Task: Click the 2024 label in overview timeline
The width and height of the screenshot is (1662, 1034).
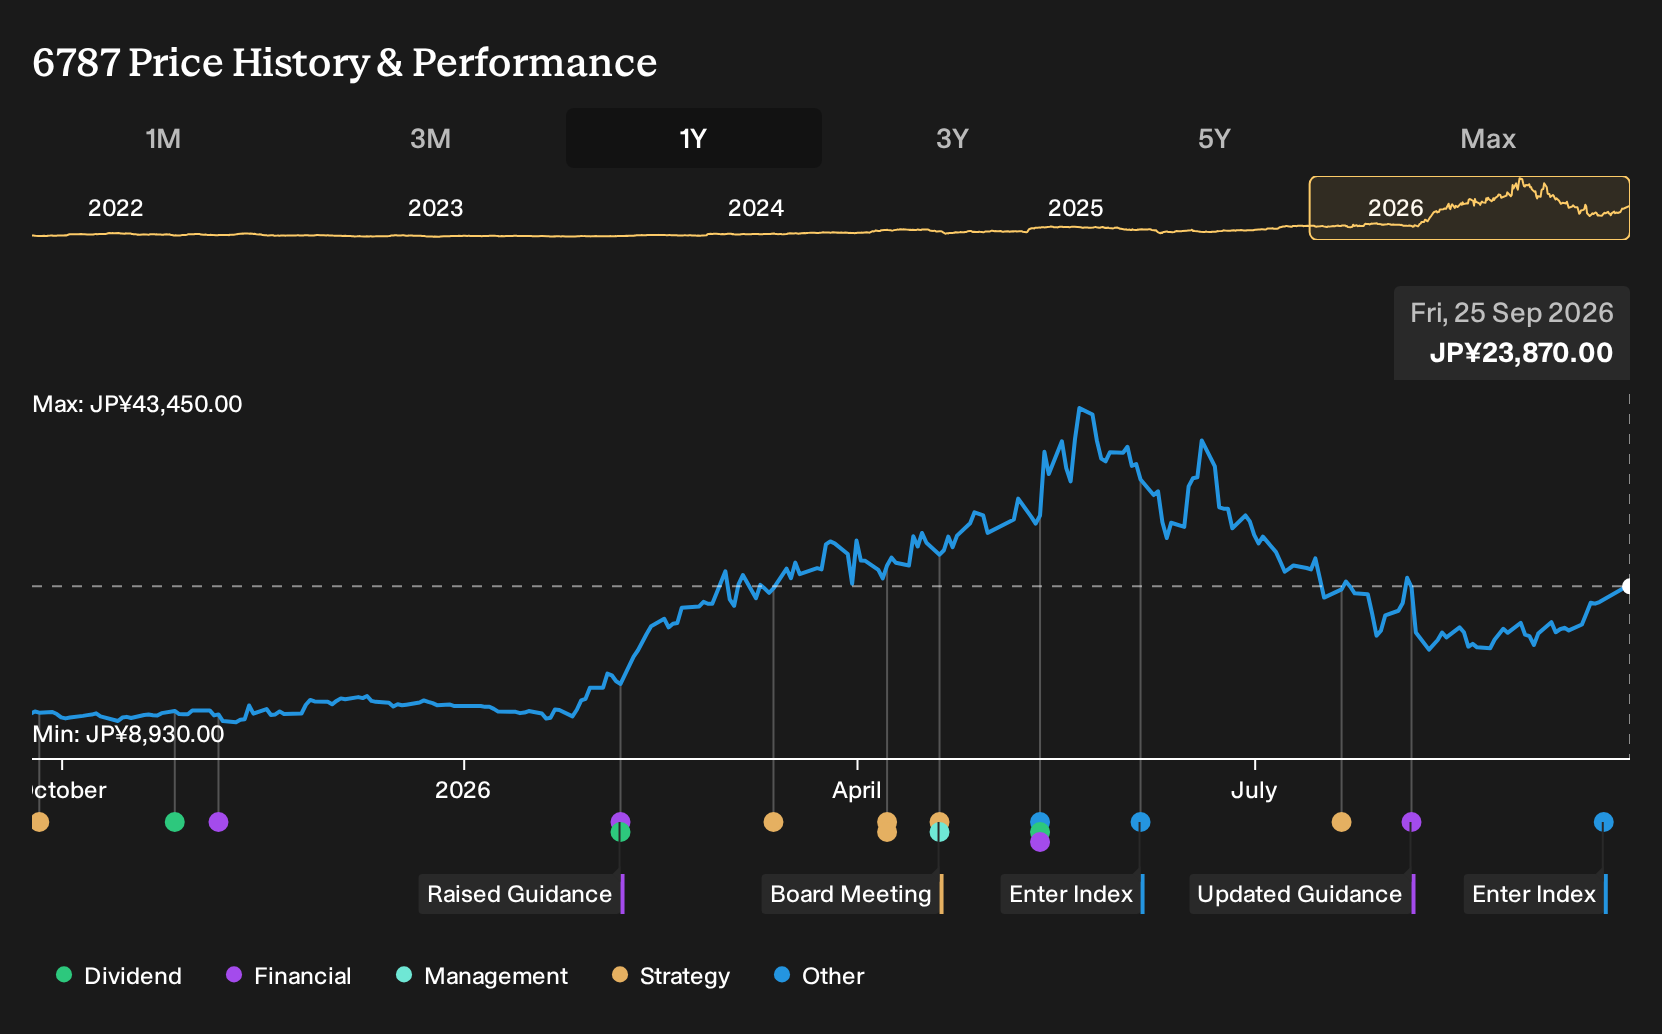Action: [x=756, y=208]
